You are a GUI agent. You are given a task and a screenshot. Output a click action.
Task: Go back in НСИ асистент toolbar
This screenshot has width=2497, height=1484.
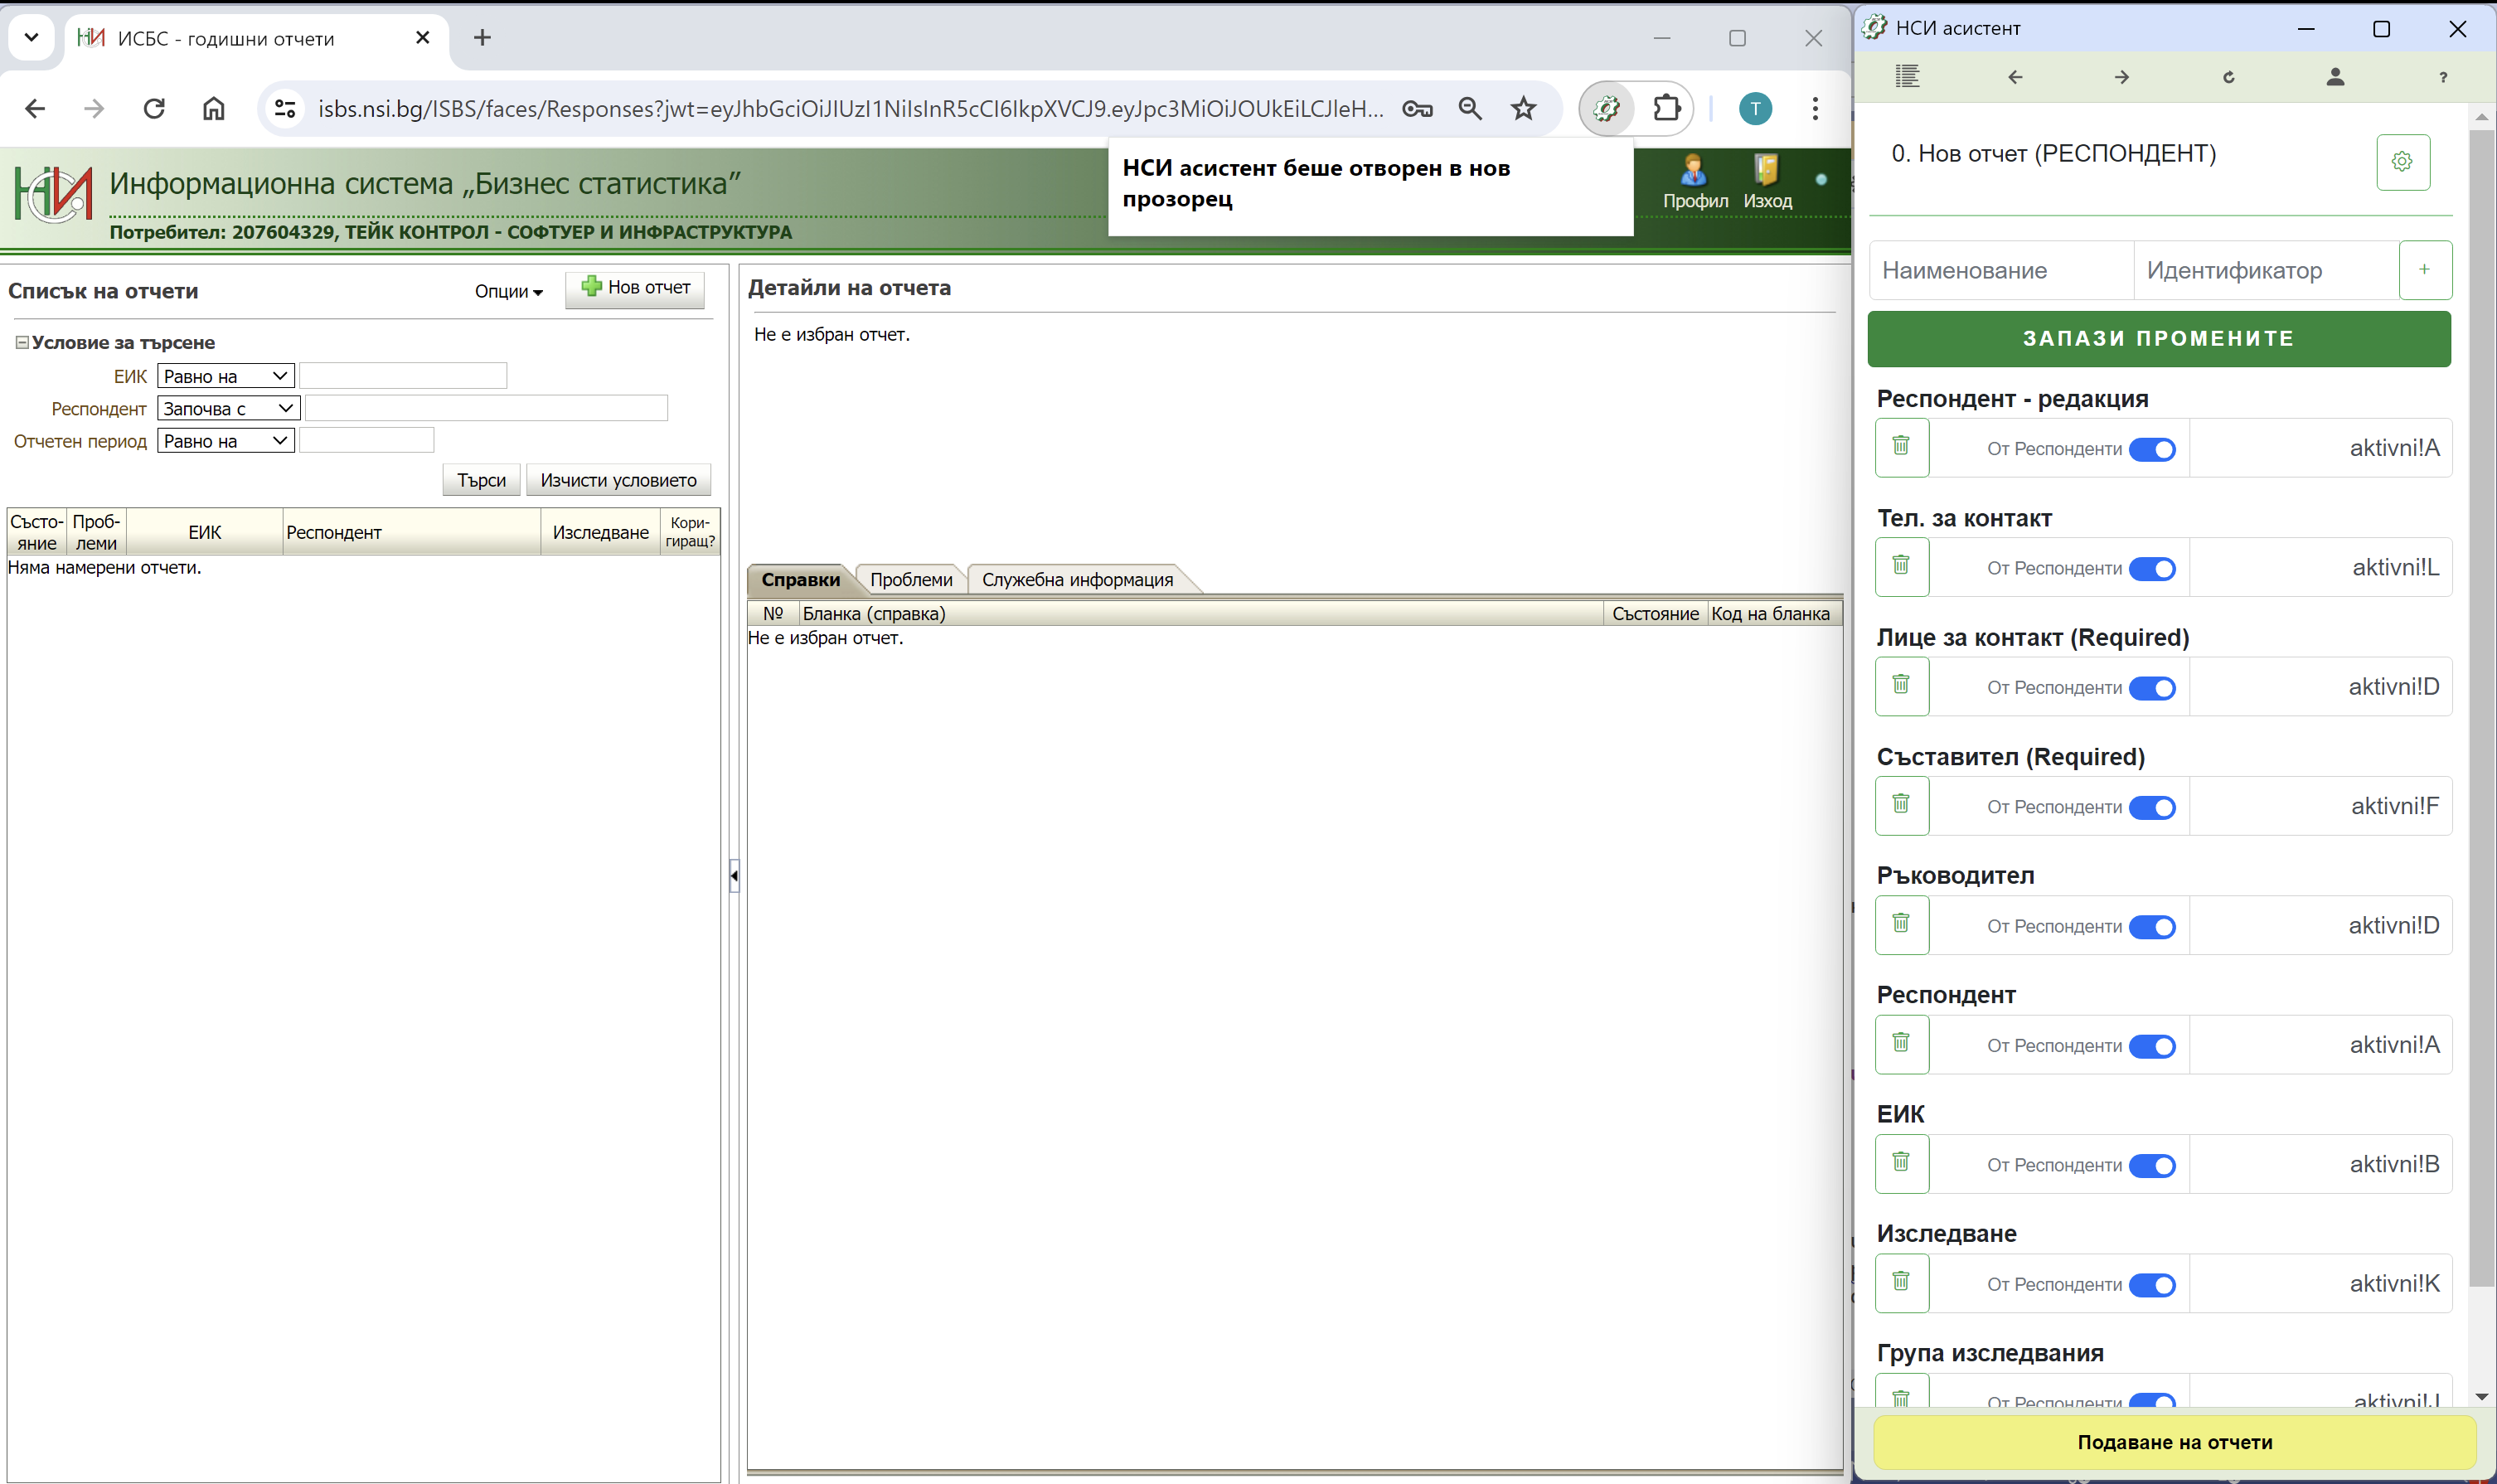(x=2015, y=77)
